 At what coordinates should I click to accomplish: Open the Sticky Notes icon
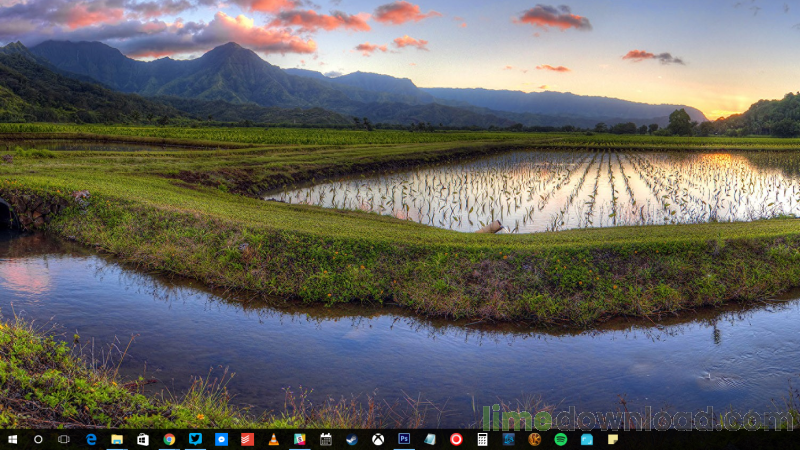point(613,439)
